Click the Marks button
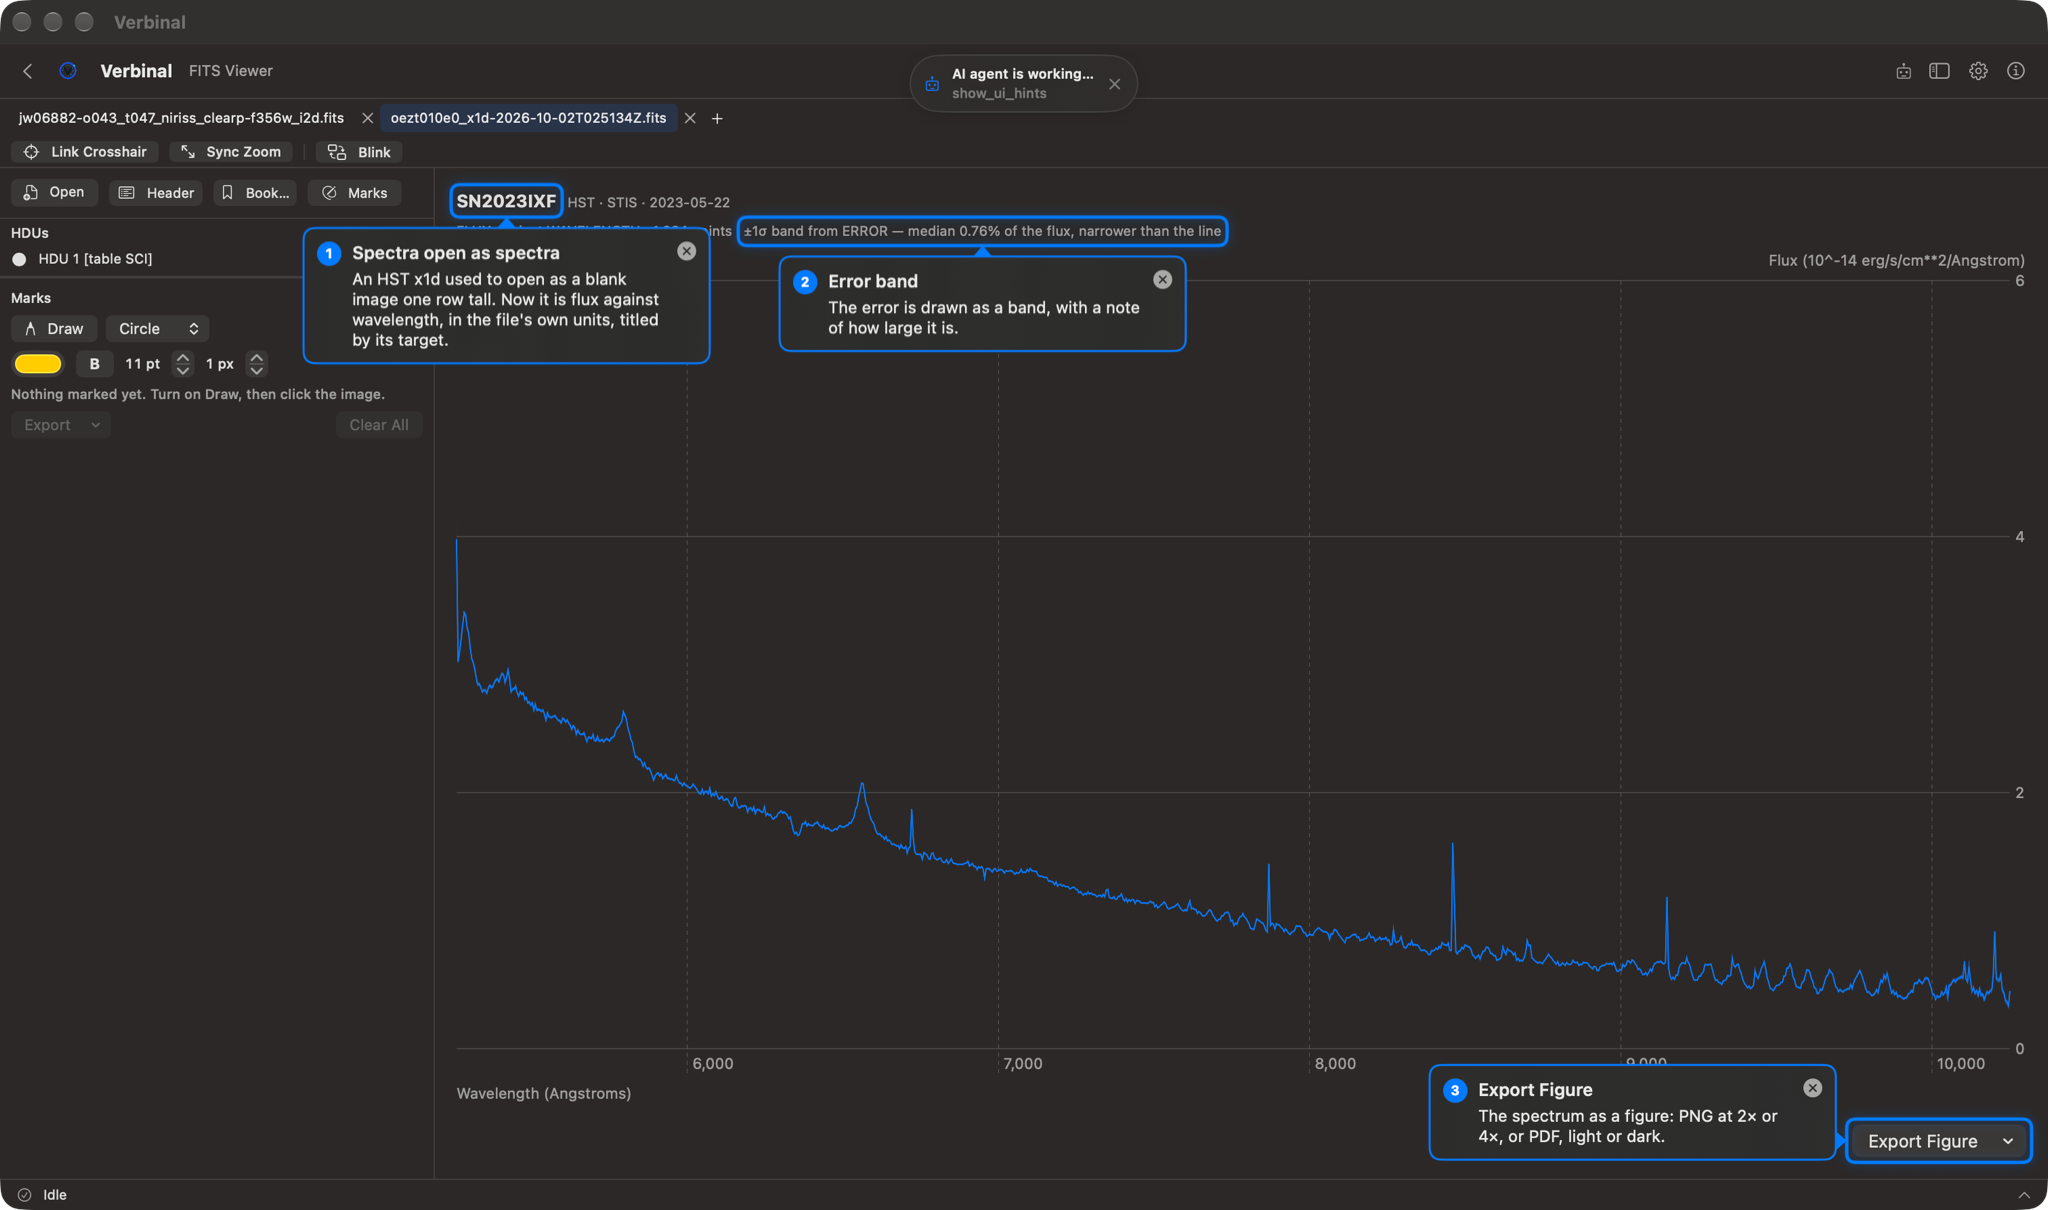2048x1210 pixels. click(354, 193)
